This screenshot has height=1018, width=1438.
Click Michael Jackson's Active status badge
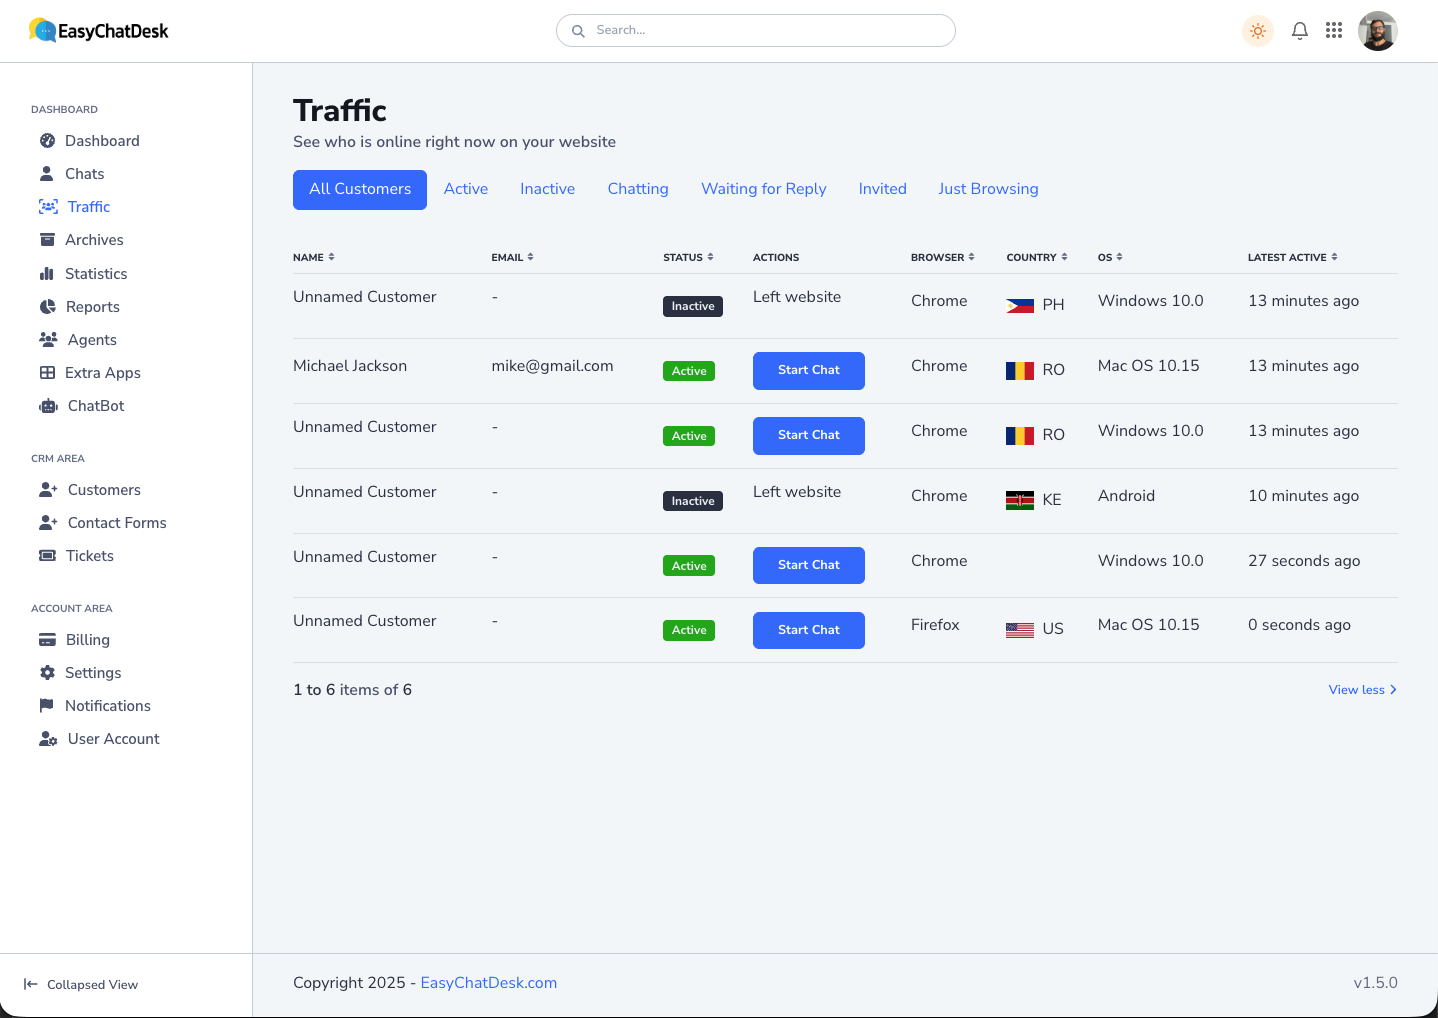pos(689,371)
